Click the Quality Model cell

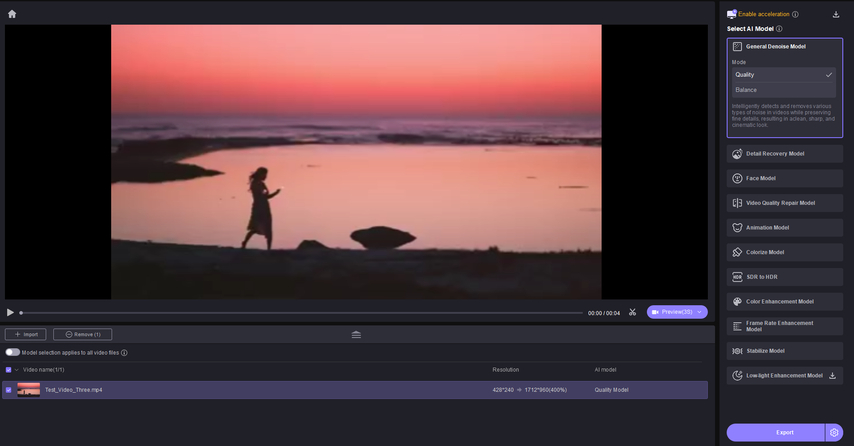pos(611,390)
